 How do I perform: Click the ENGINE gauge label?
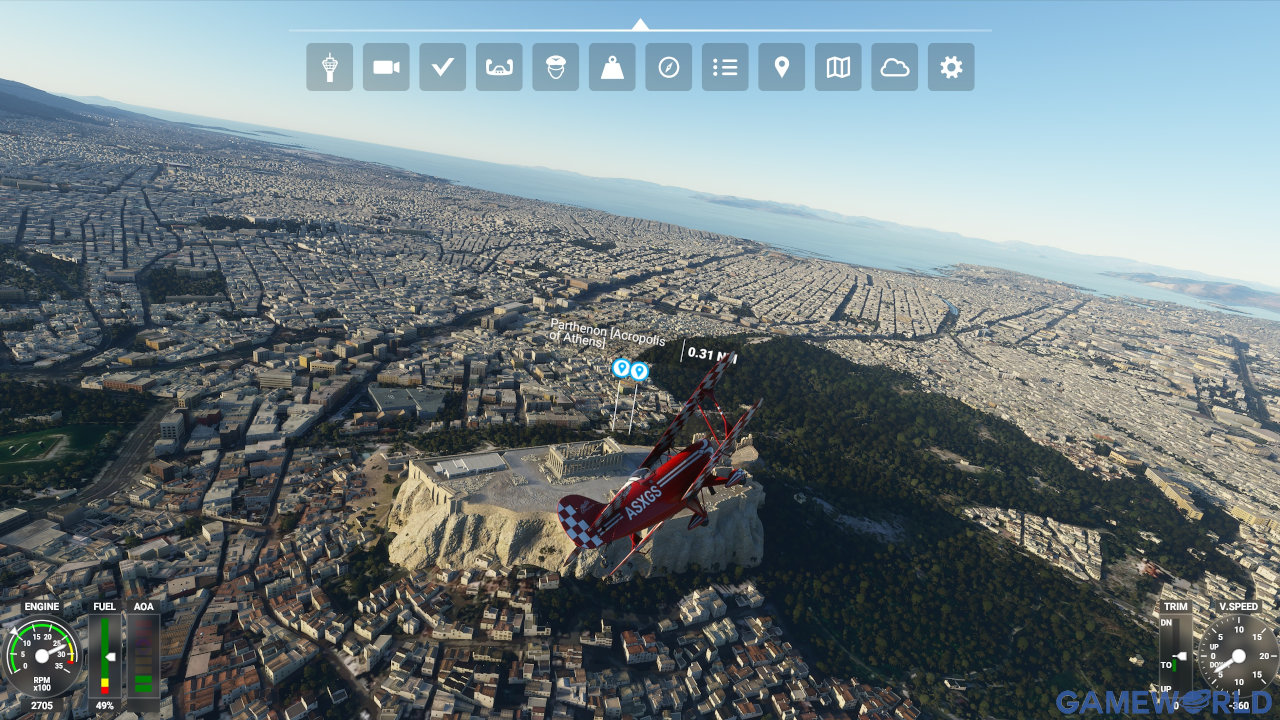(x=42, y=606)
